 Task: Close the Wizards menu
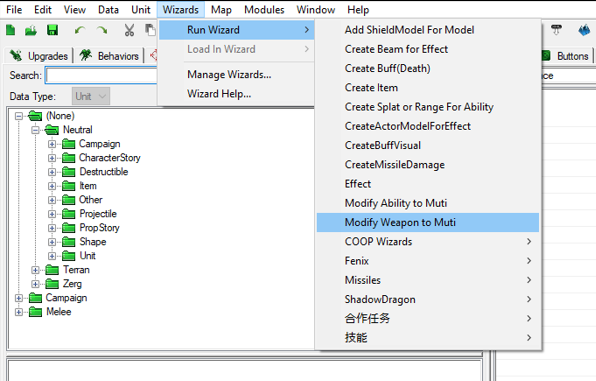click(x=181, y=10)
